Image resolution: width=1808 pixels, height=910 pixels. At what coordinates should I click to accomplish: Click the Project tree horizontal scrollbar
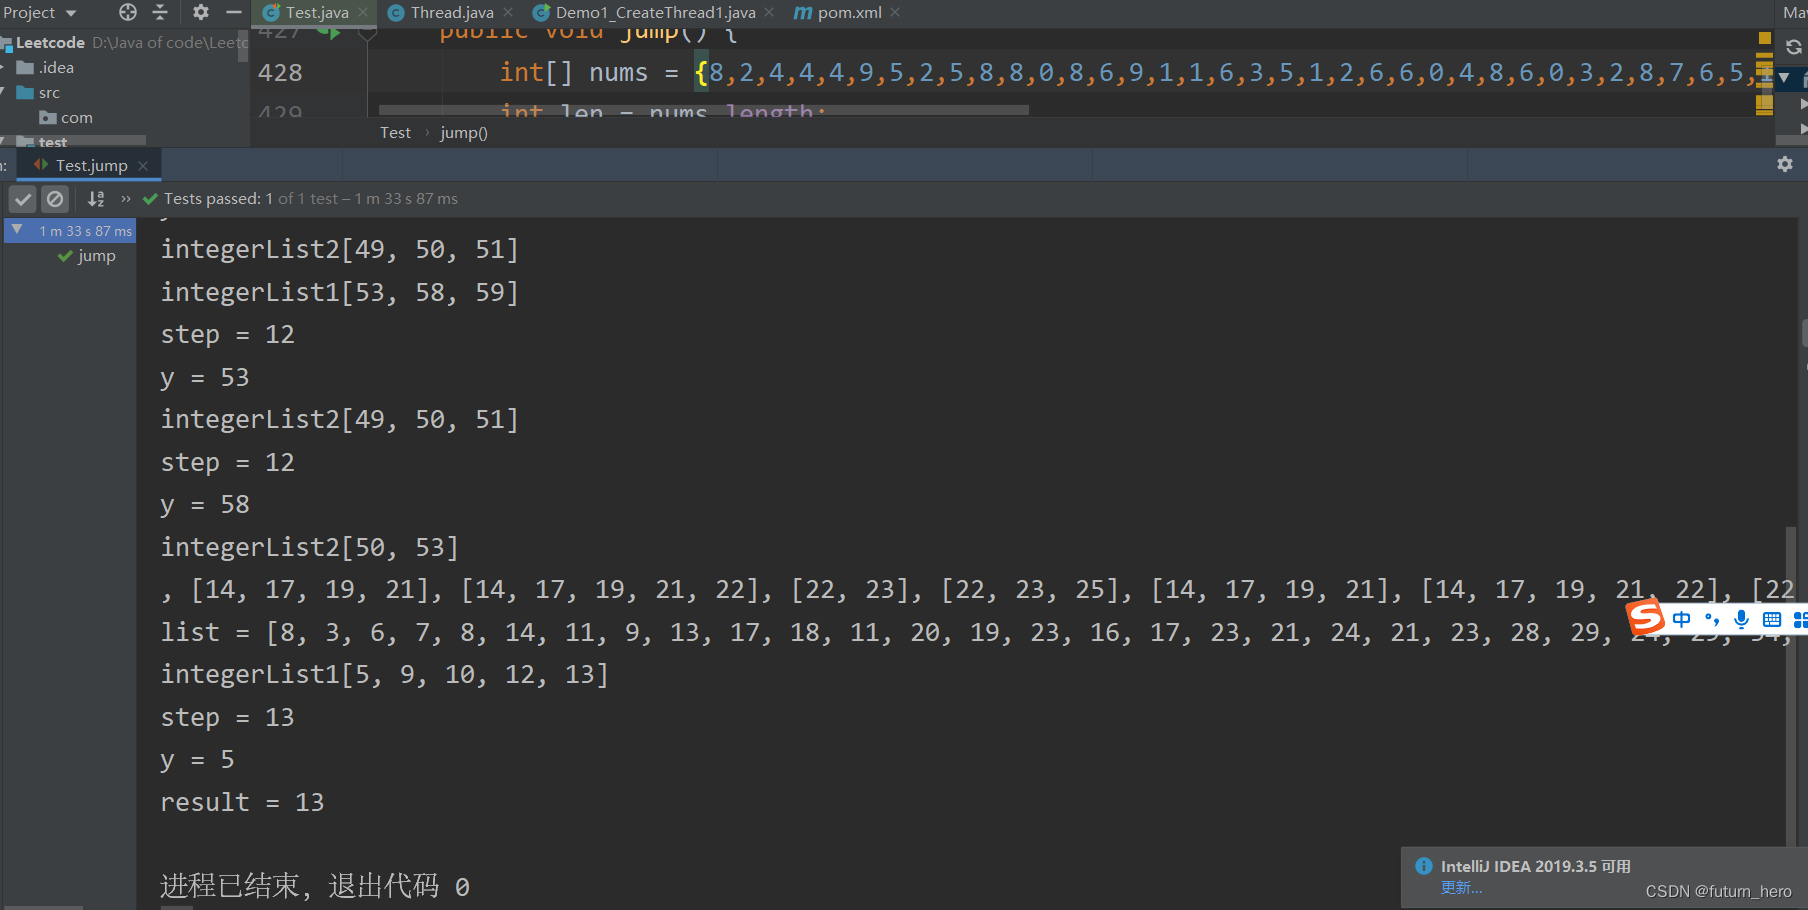[73, 140]
